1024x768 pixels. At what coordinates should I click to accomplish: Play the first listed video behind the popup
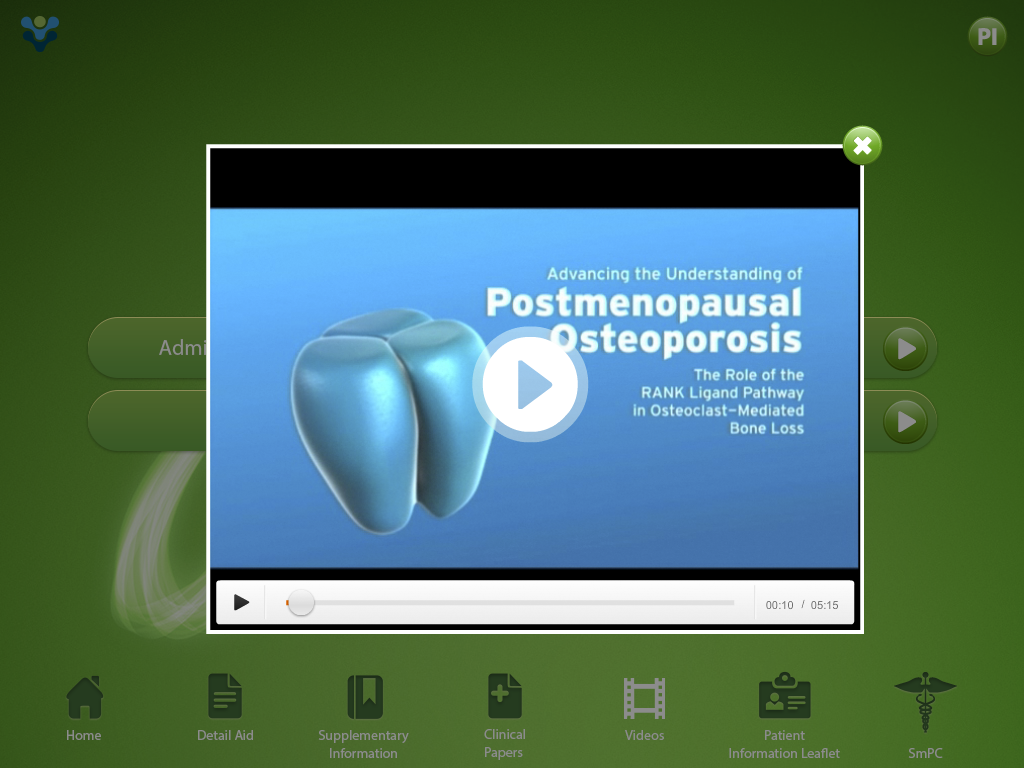pos(905,348)
